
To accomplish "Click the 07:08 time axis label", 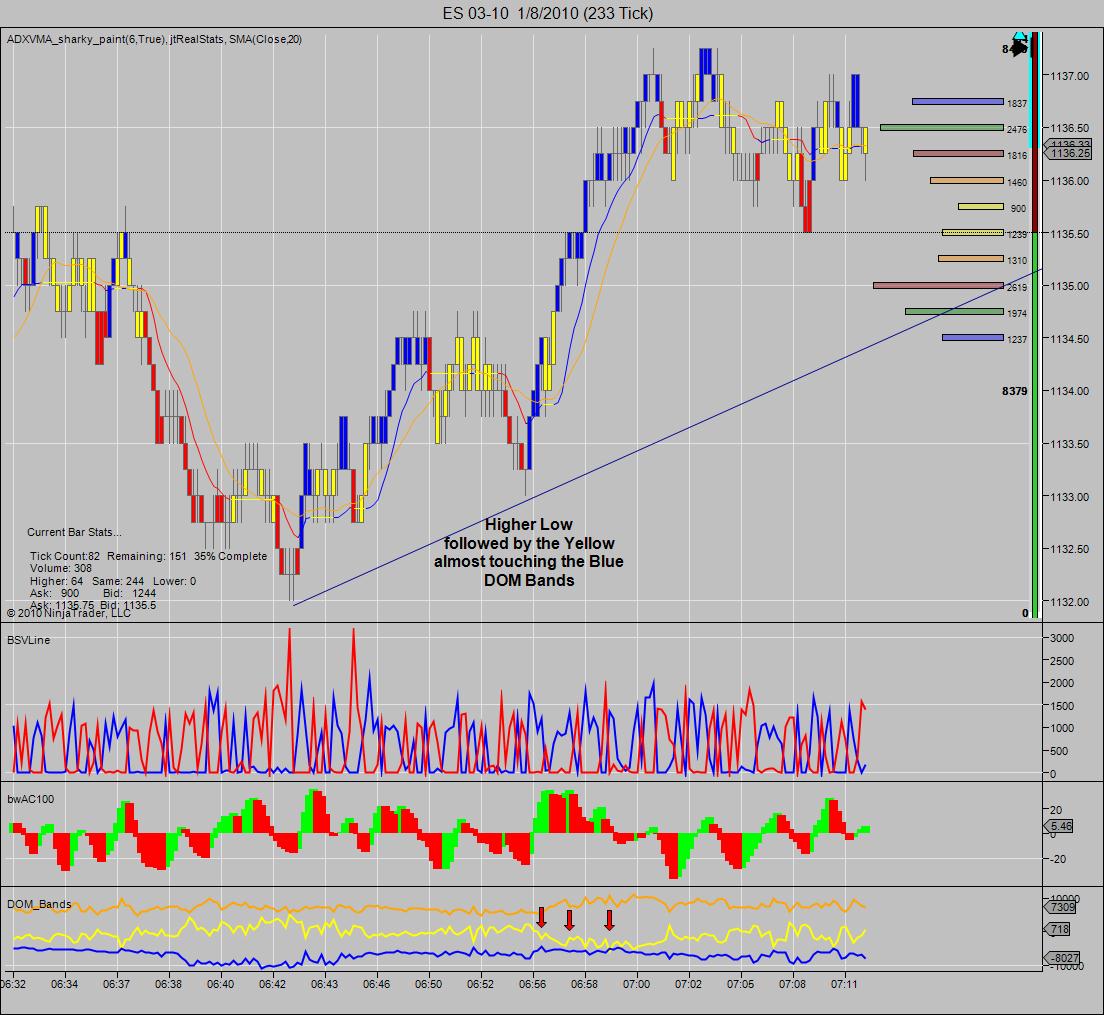I will pos(792,984).
